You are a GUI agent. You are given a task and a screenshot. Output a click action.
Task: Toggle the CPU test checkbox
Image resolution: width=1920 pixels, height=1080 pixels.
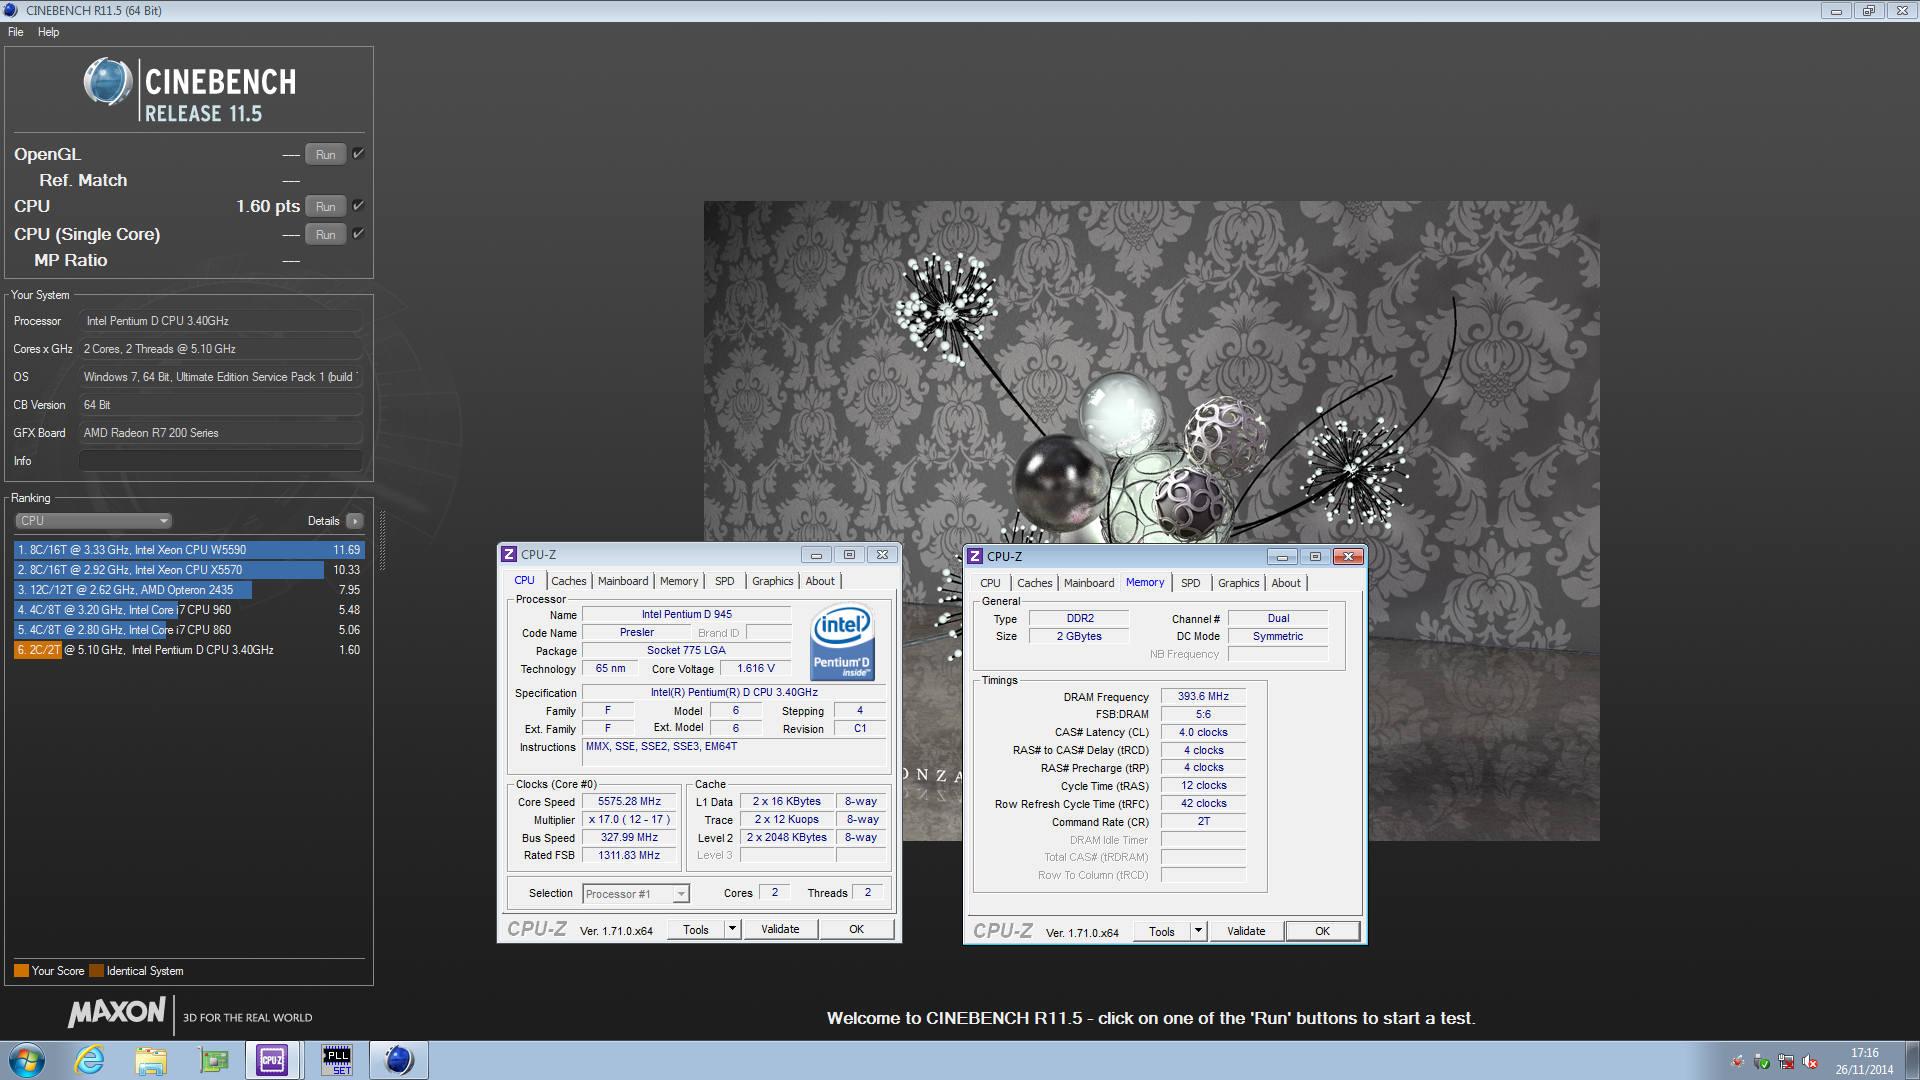(x=358, y=206)
